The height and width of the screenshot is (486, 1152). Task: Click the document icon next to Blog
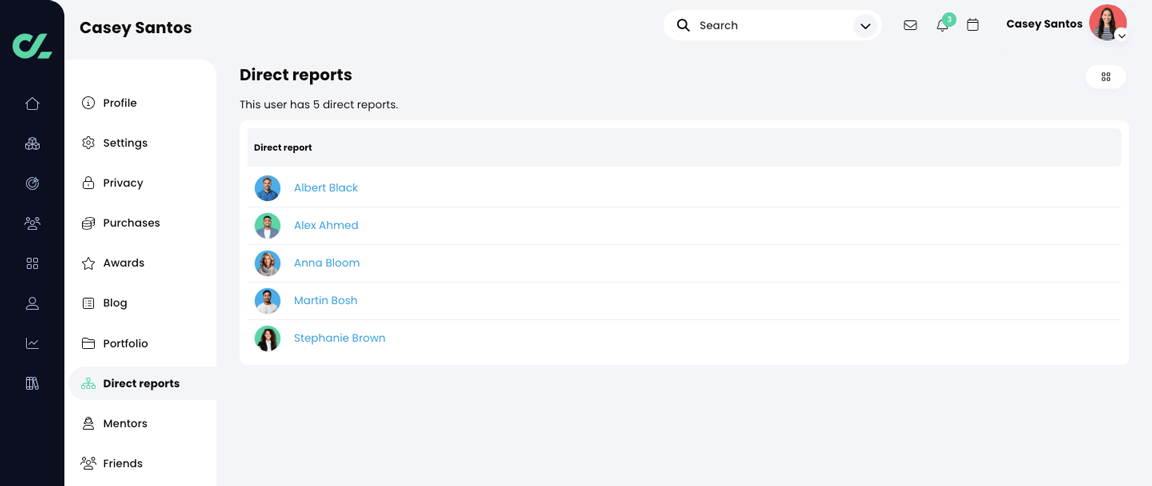point(88,303)
